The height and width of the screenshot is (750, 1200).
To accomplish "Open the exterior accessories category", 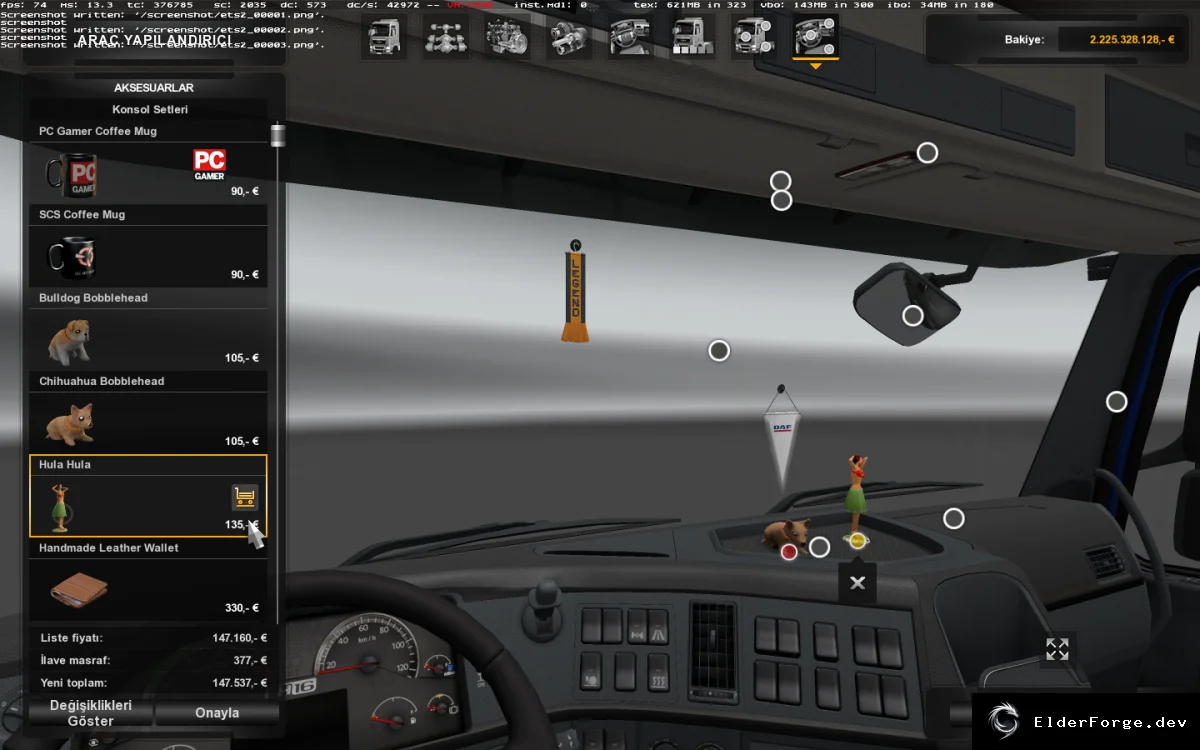I will [x=754, y=37].
